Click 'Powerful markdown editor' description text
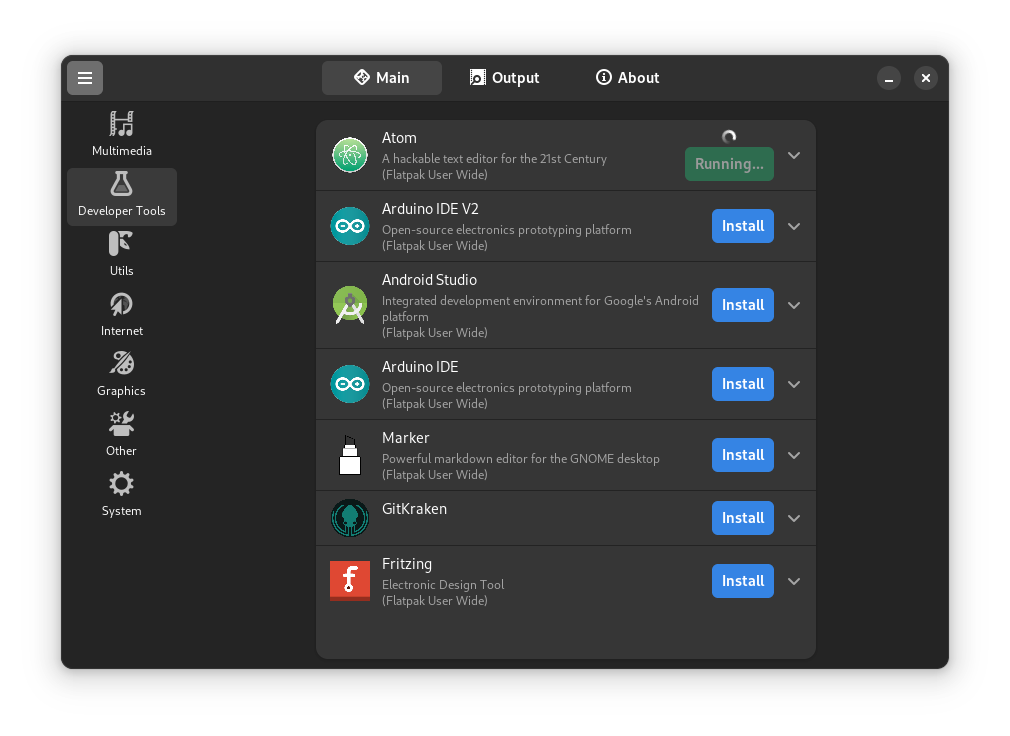This screenshot has width=1010, height=736. pos(520,458)
